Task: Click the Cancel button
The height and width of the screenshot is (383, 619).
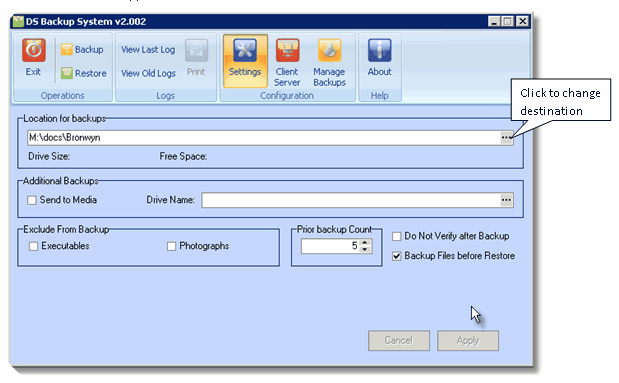Action: coord(399,340)
